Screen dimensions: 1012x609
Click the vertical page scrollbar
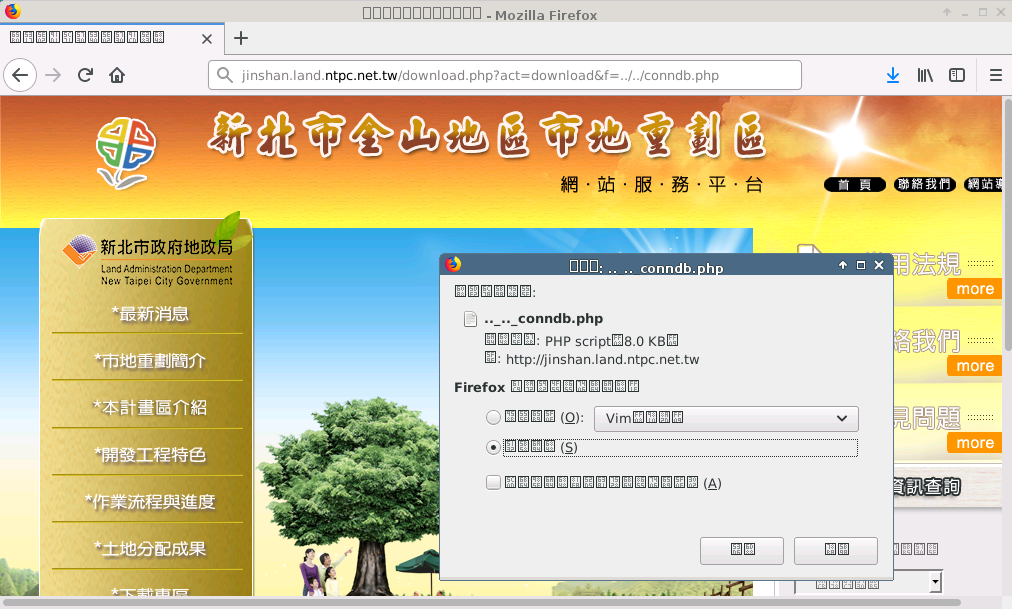click(x=1007, y=226)
